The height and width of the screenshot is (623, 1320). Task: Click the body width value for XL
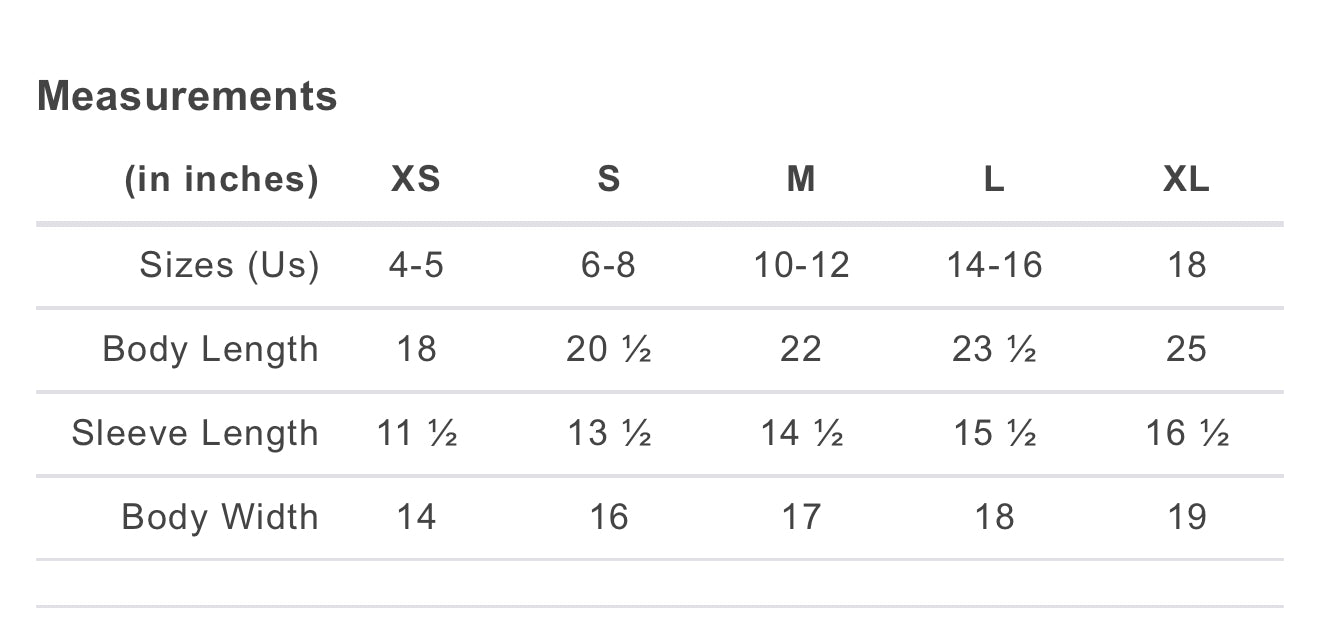(1187, 517)
